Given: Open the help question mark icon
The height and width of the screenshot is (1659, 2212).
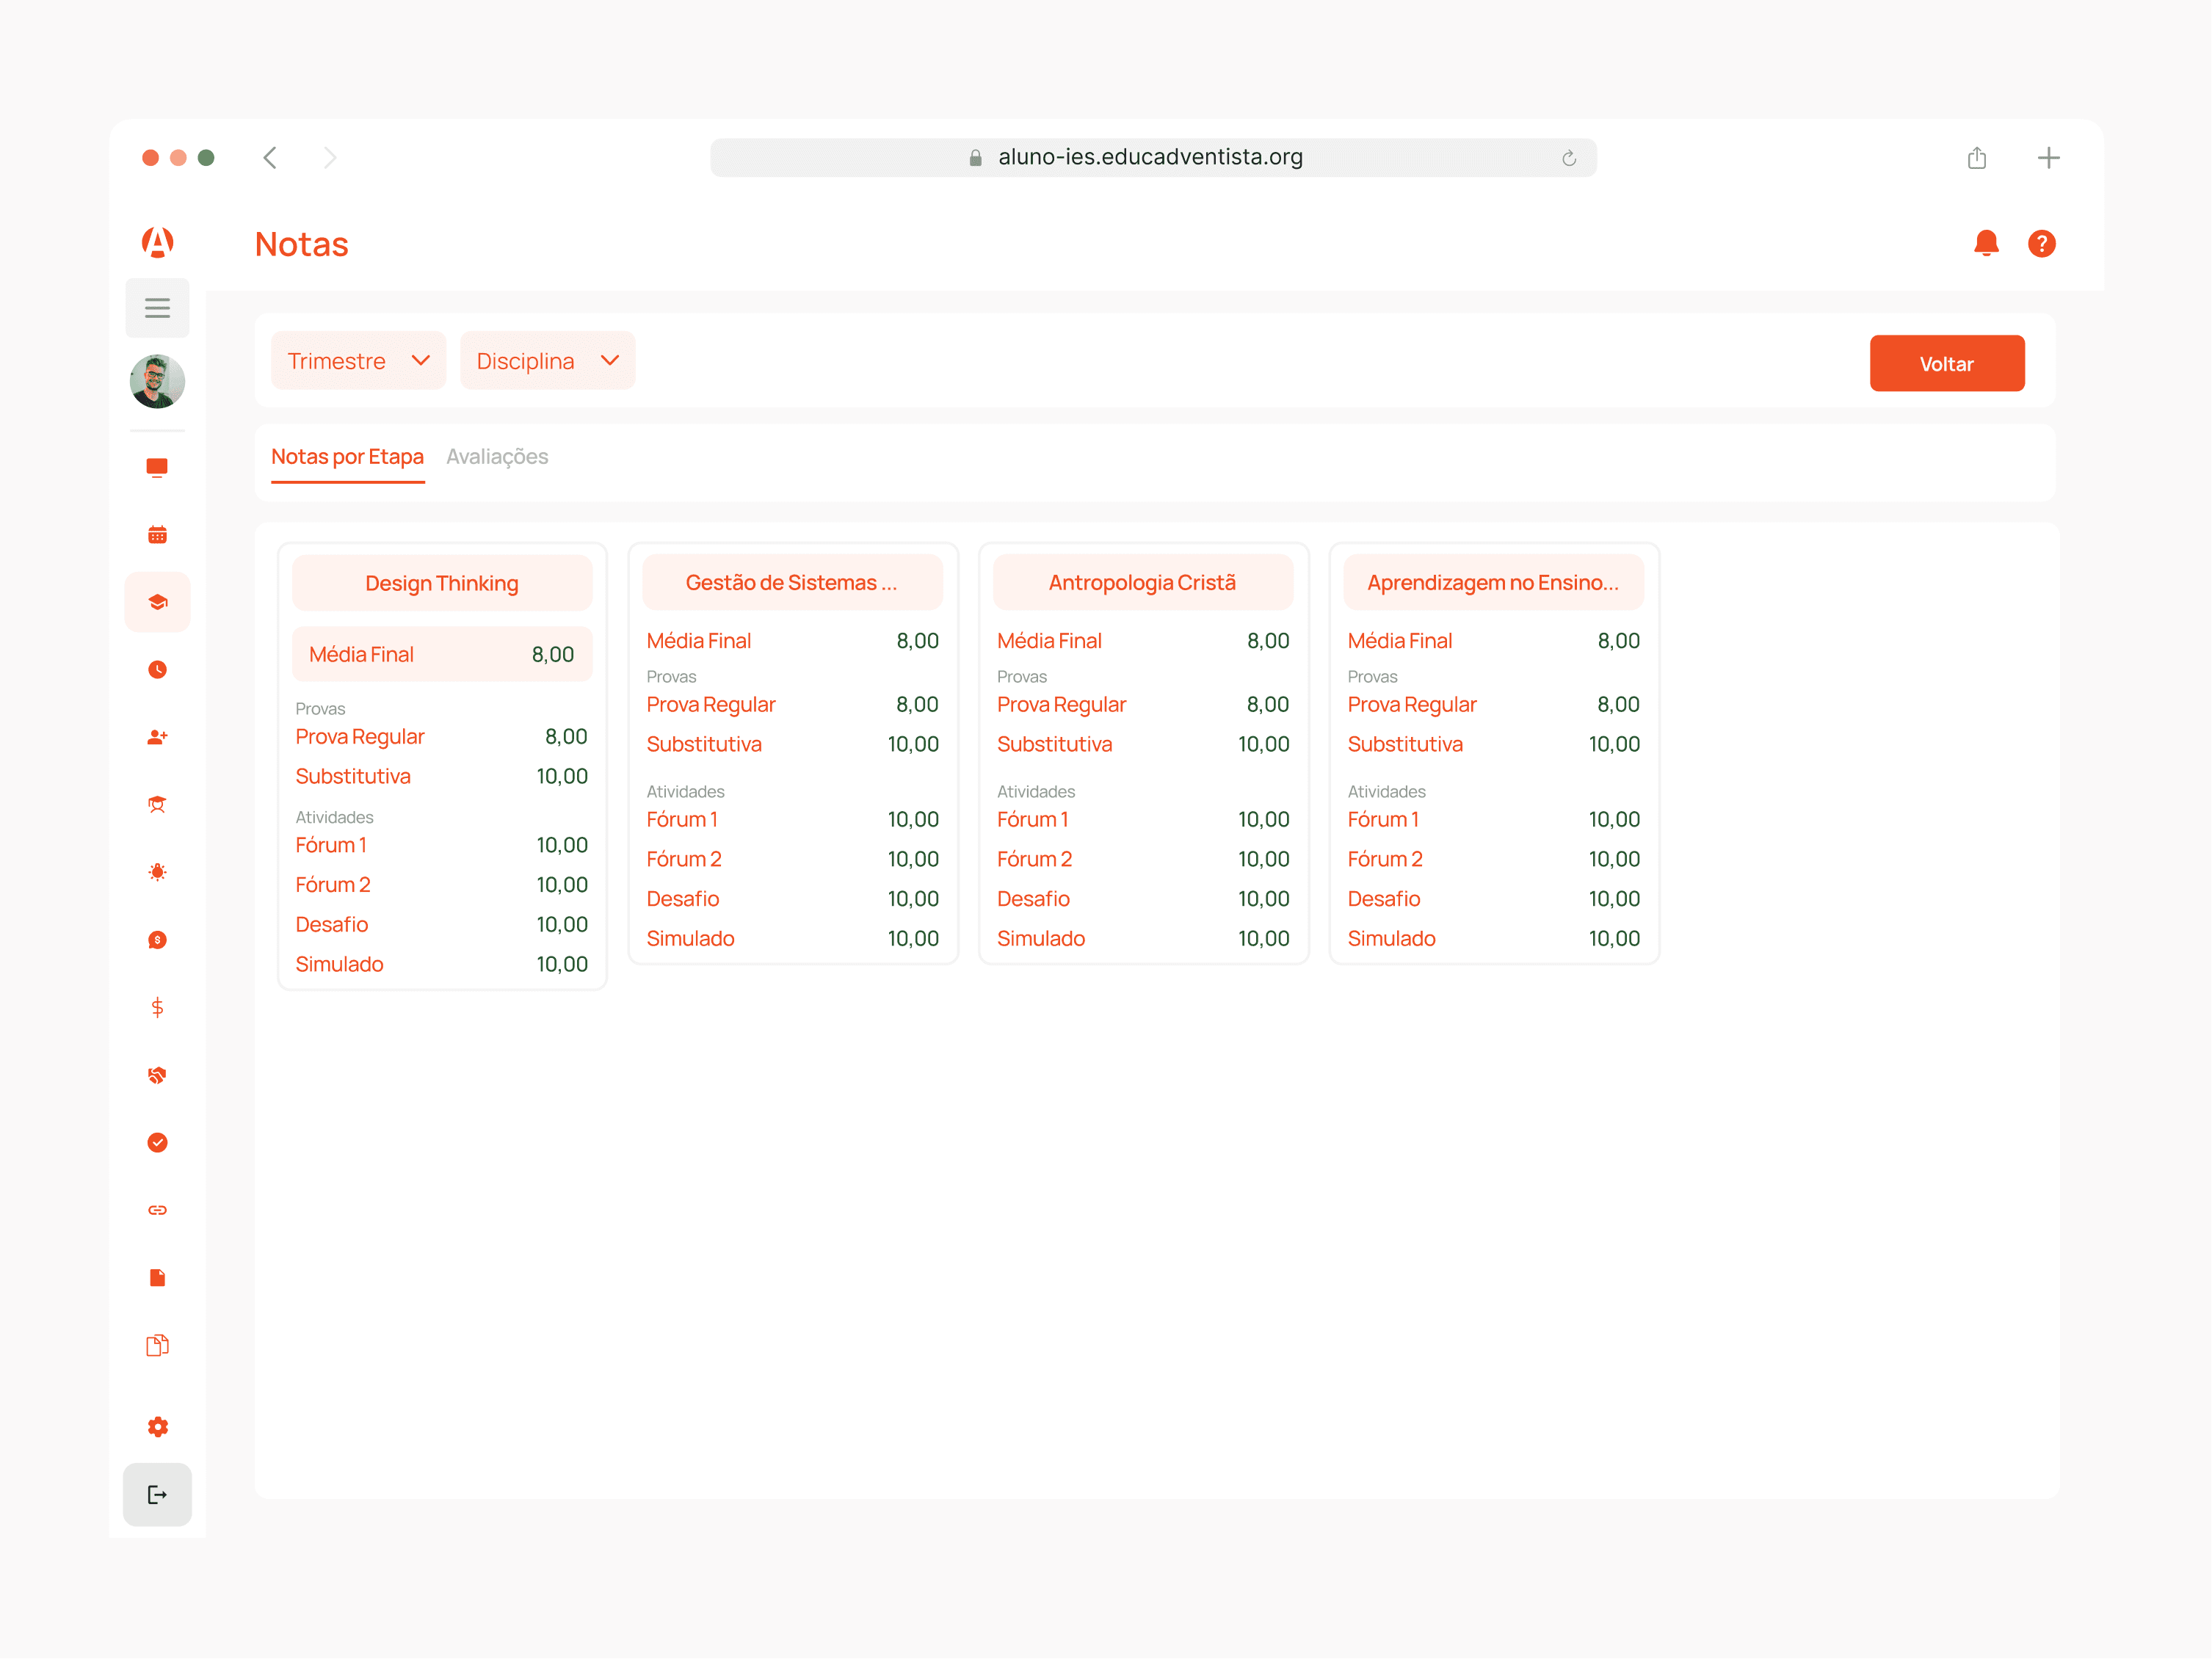Looking at the screenshot, I should tap(2041, 243).
